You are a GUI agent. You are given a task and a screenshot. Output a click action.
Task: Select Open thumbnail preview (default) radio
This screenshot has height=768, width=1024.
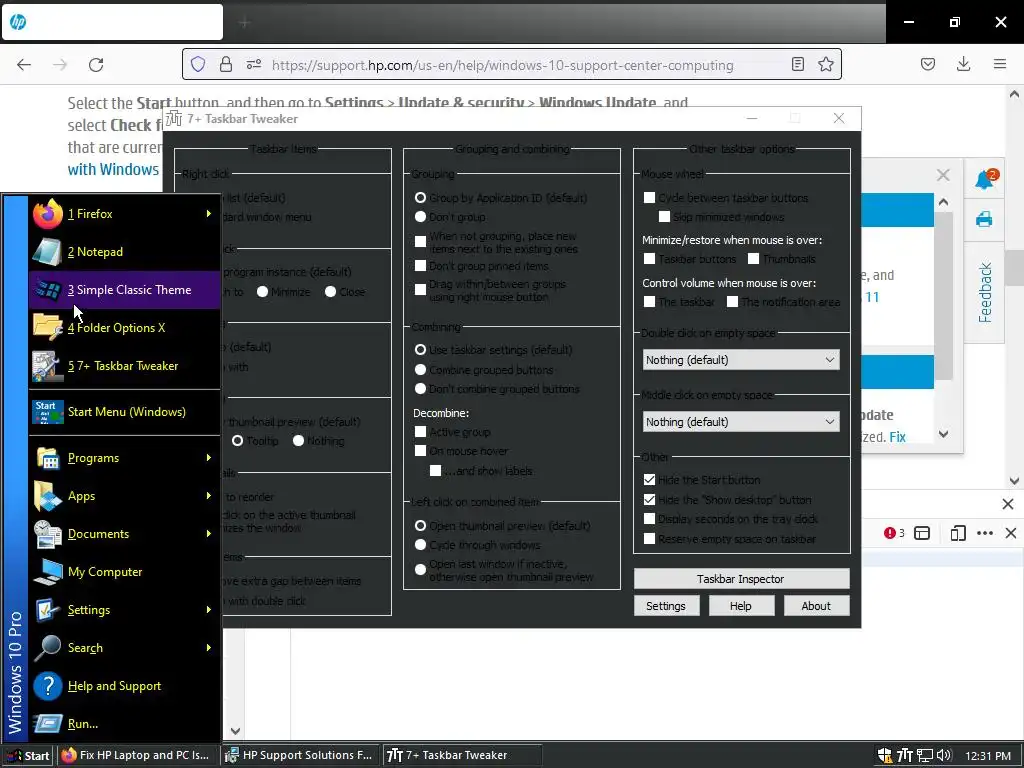point(421,526)
